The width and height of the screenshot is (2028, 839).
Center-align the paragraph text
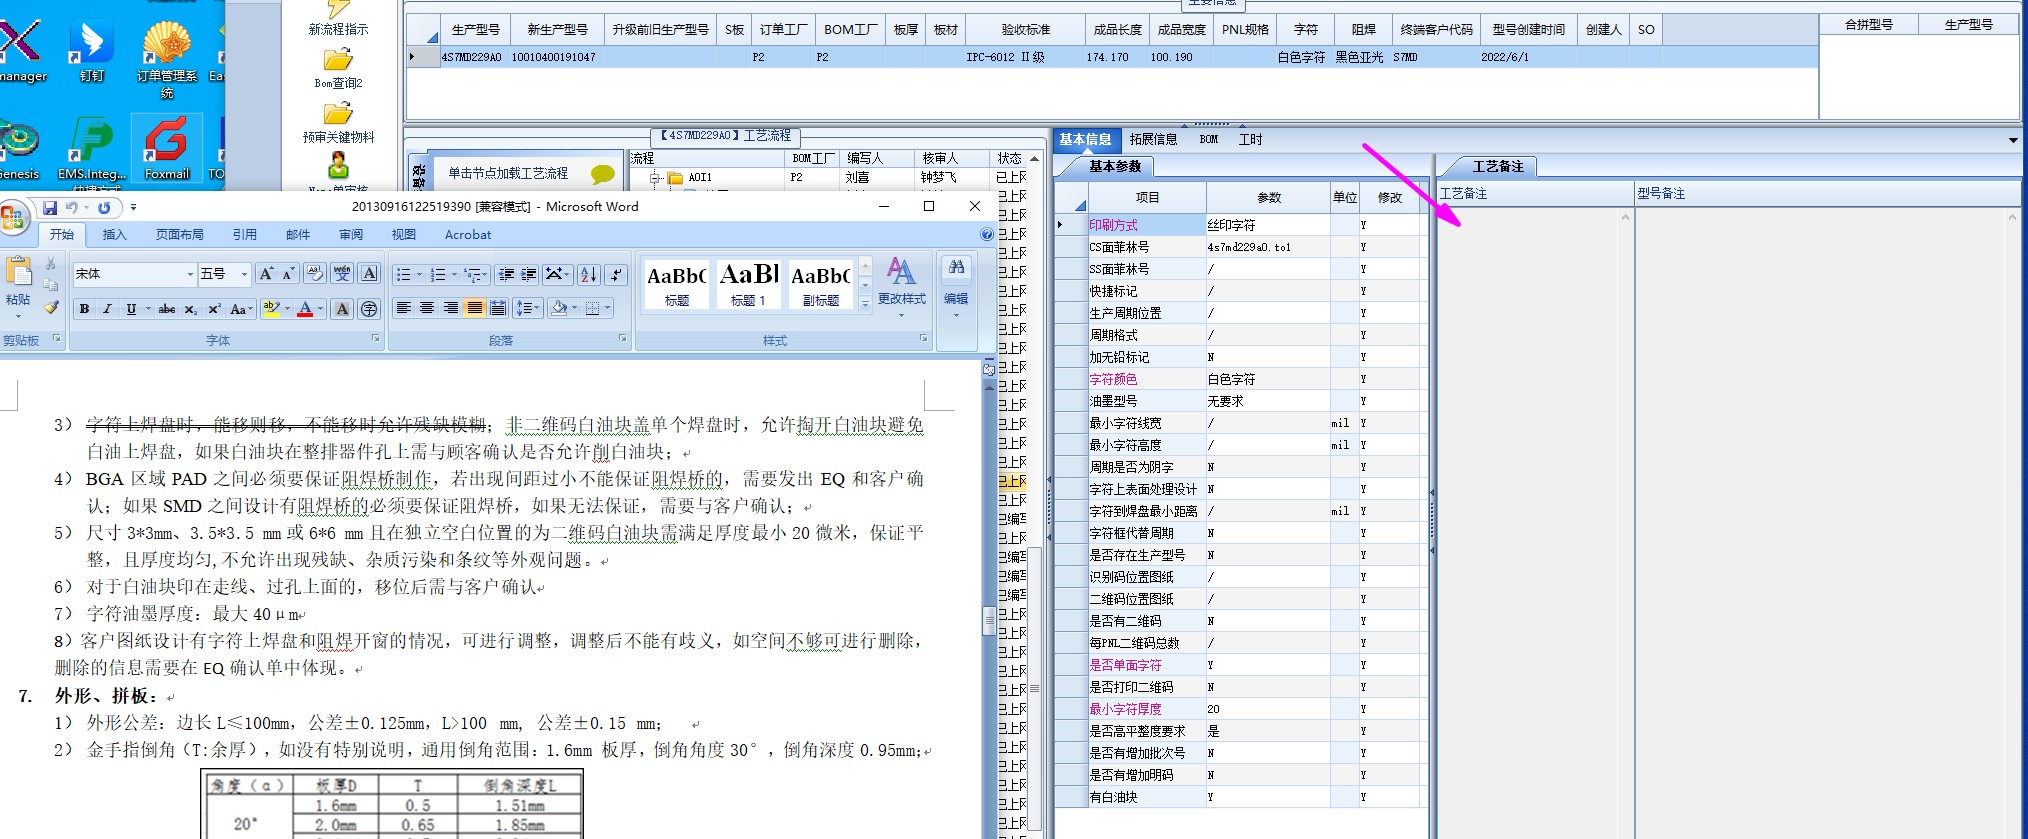(427, 308)
